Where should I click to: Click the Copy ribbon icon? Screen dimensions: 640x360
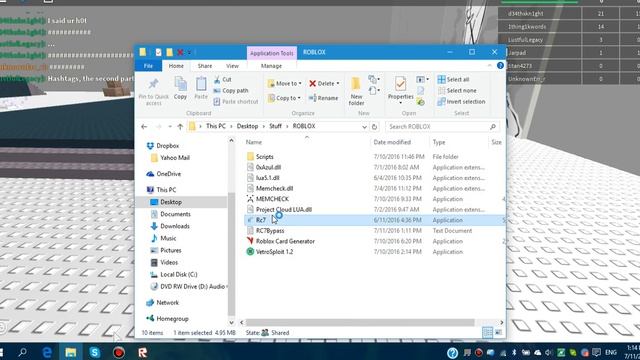click(180, 88)
